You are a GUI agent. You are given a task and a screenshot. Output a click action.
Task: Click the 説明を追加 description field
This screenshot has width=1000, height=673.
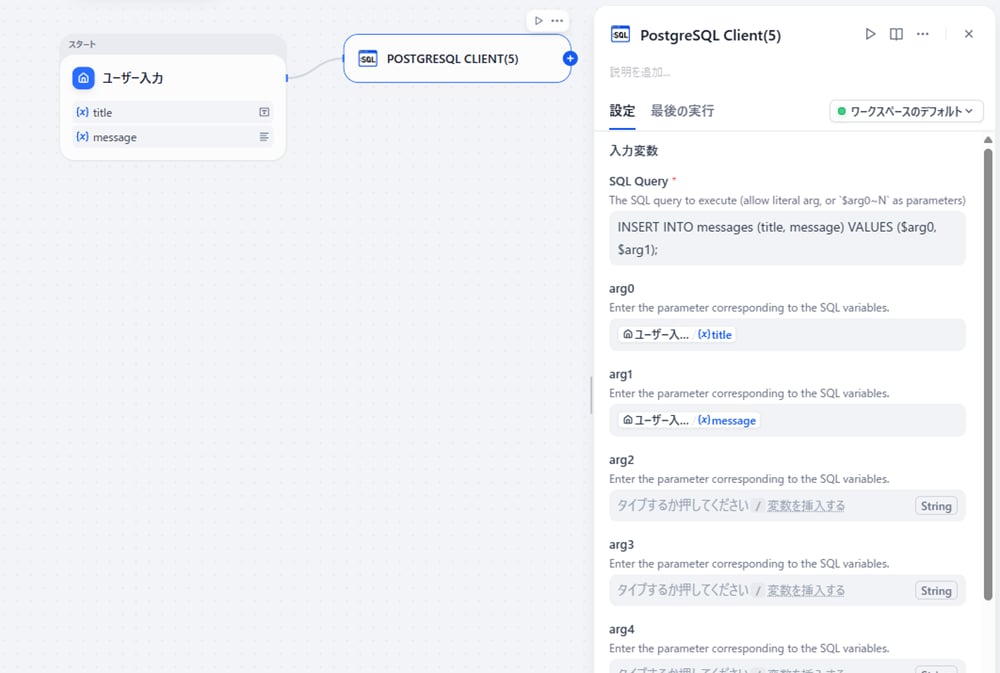tap(640, 72)
